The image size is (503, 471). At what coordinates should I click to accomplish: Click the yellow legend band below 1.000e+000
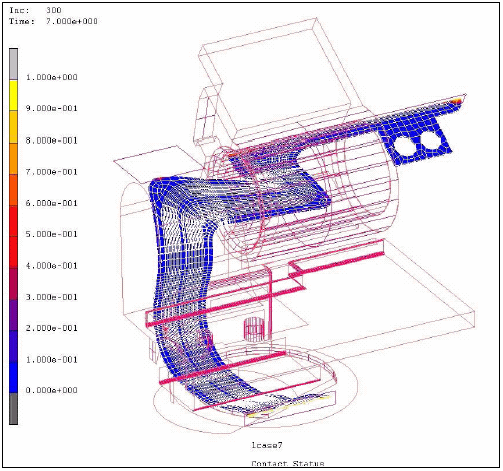coord(13,95)
